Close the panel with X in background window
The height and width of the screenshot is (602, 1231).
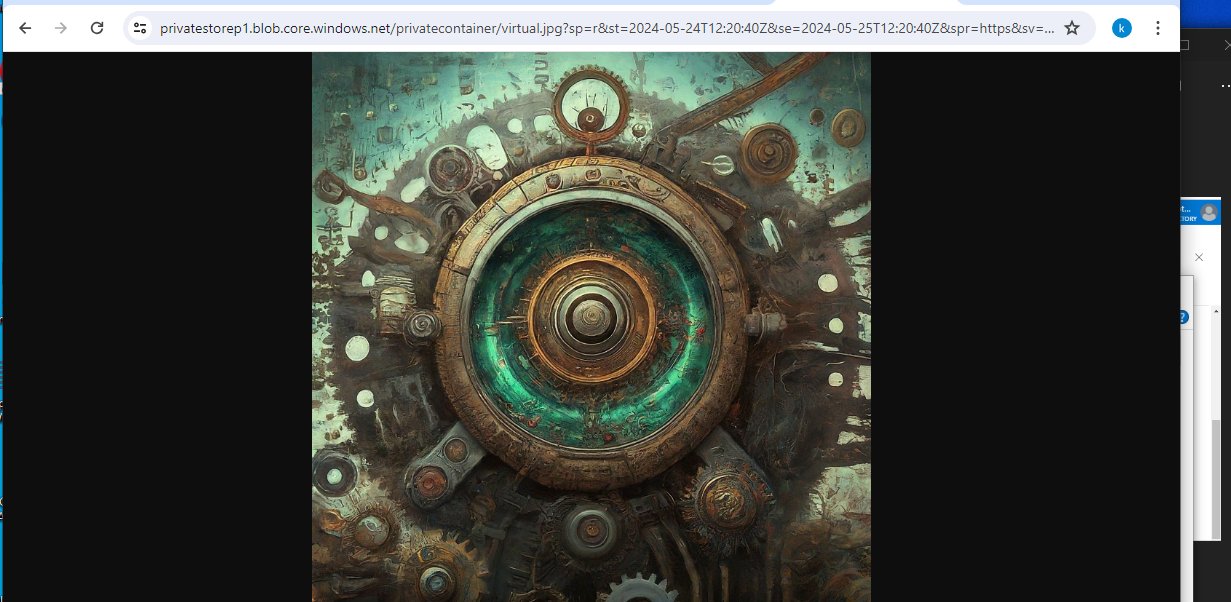[1199, 258]
